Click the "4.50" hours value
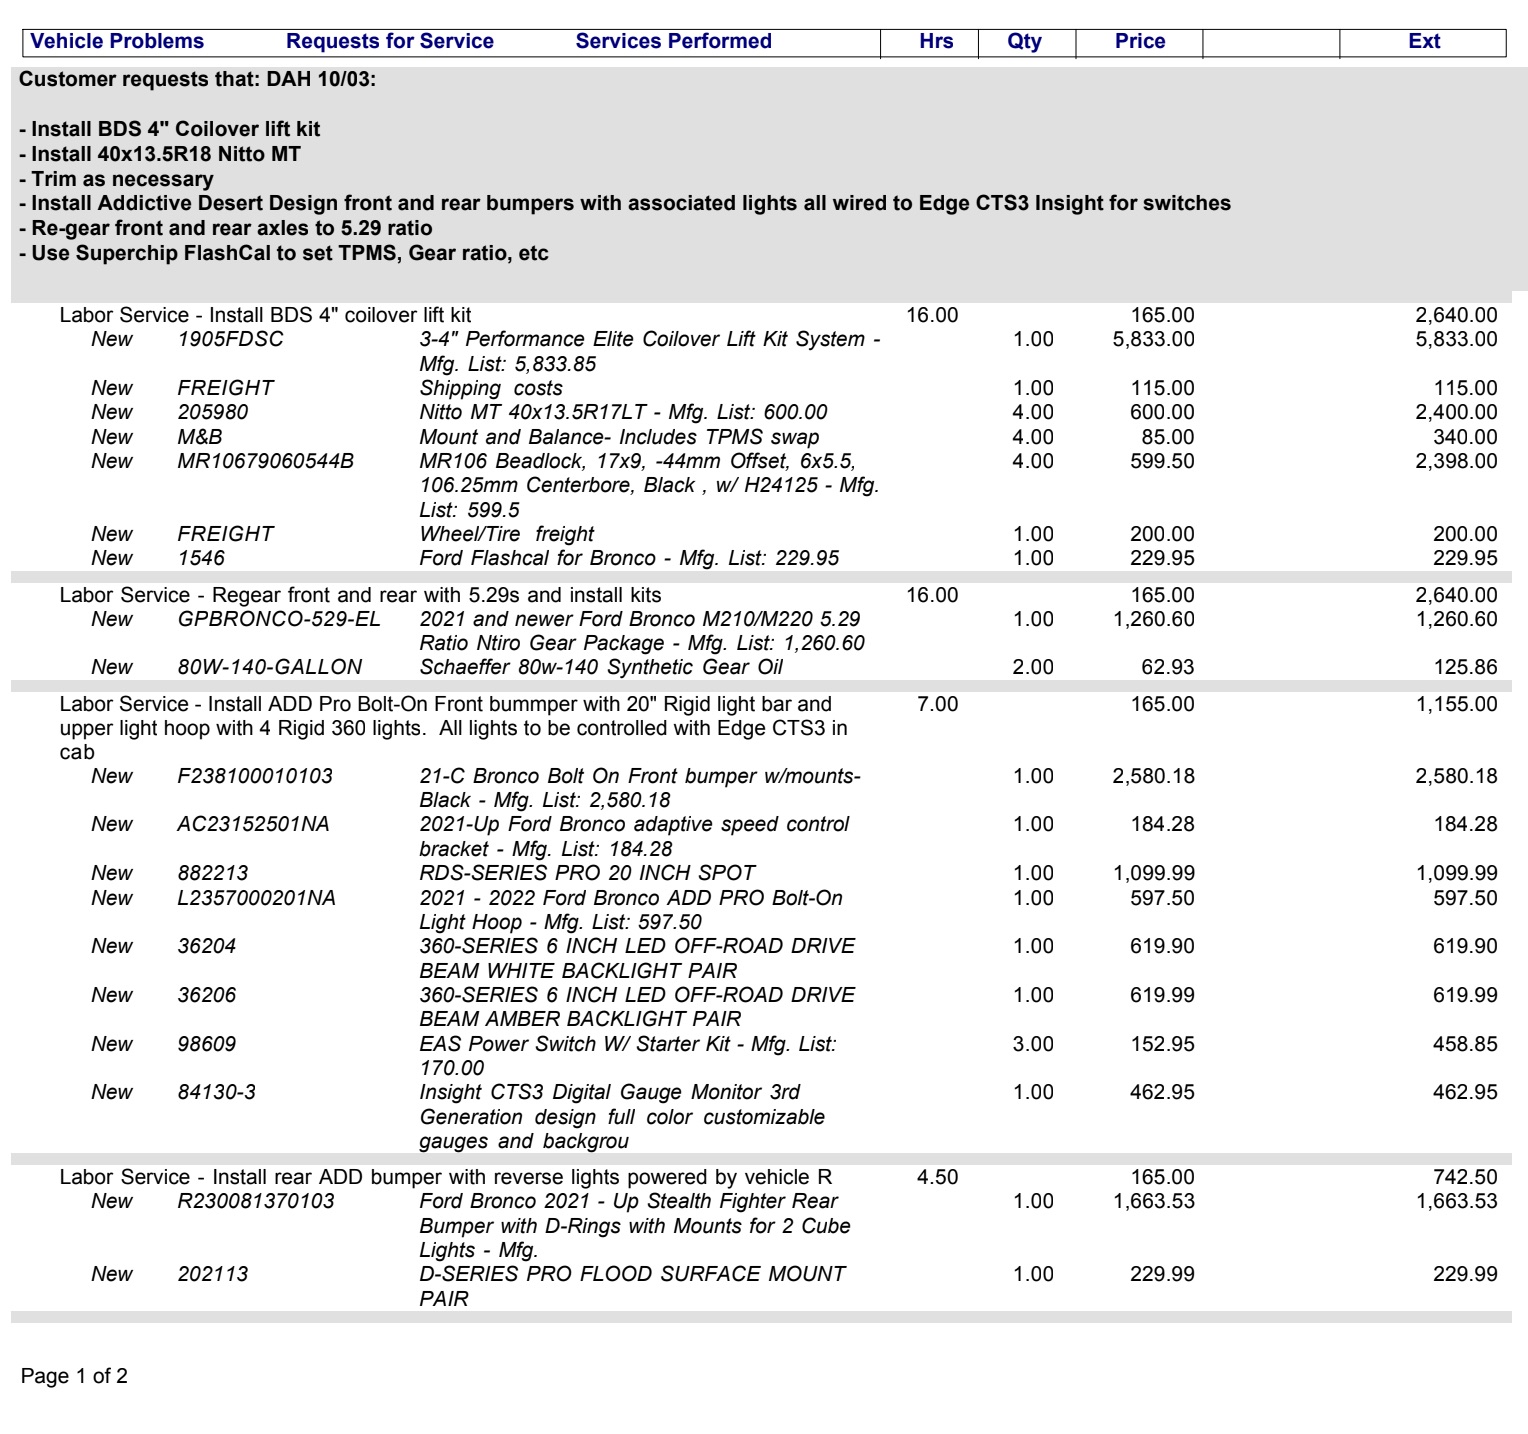Screen dimensions: 1528x1434 pyautogui.click(x=937, y=1178)
